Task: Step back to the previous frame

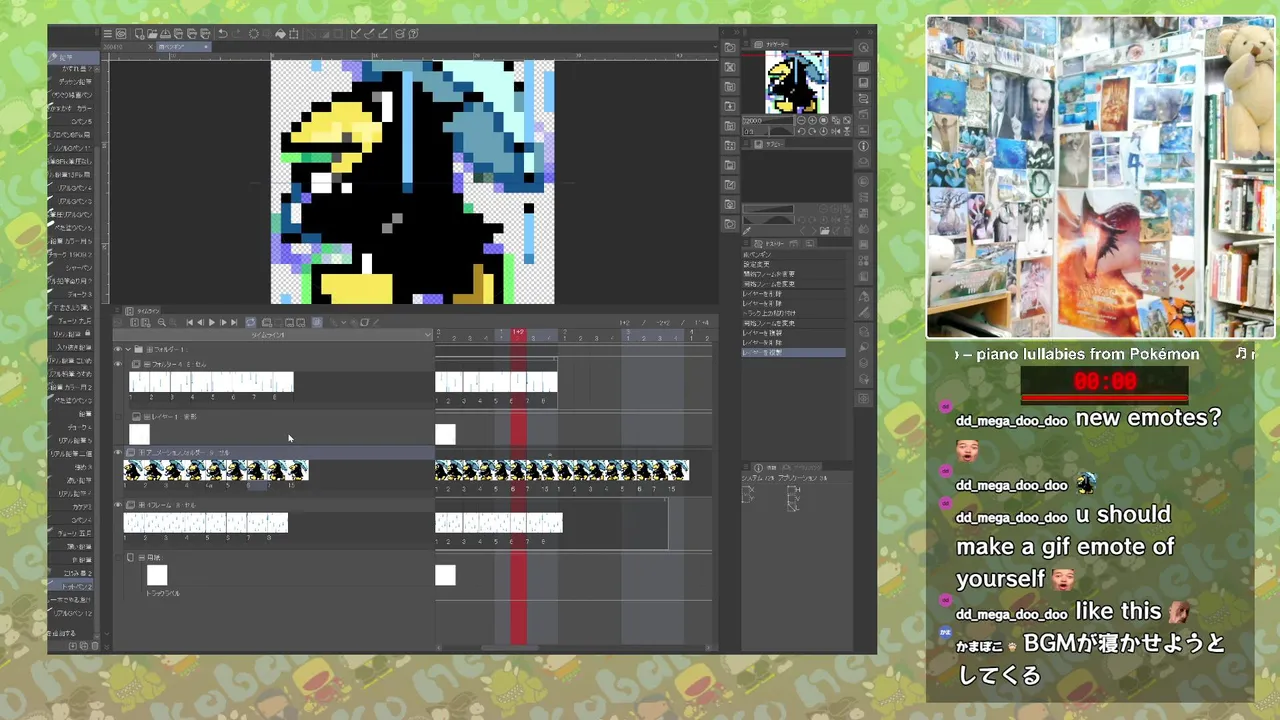Action: pyautogui.click(x=200, y=322)
